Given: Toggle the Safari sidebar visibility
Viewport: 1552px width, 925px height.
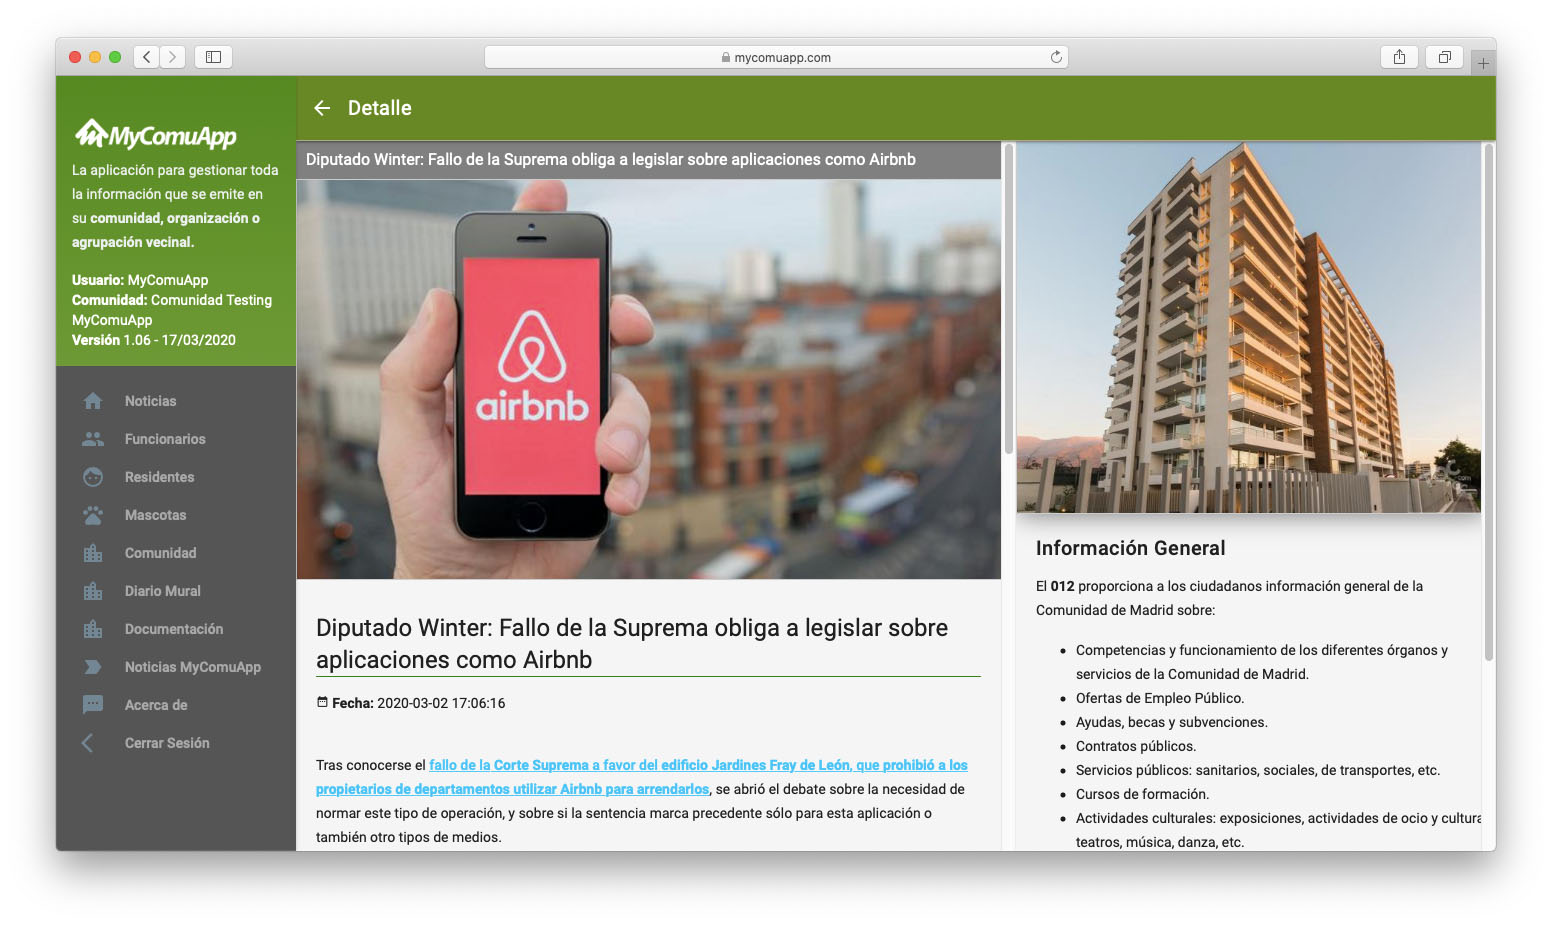Looking at the screenshot, I should [212, 57].
